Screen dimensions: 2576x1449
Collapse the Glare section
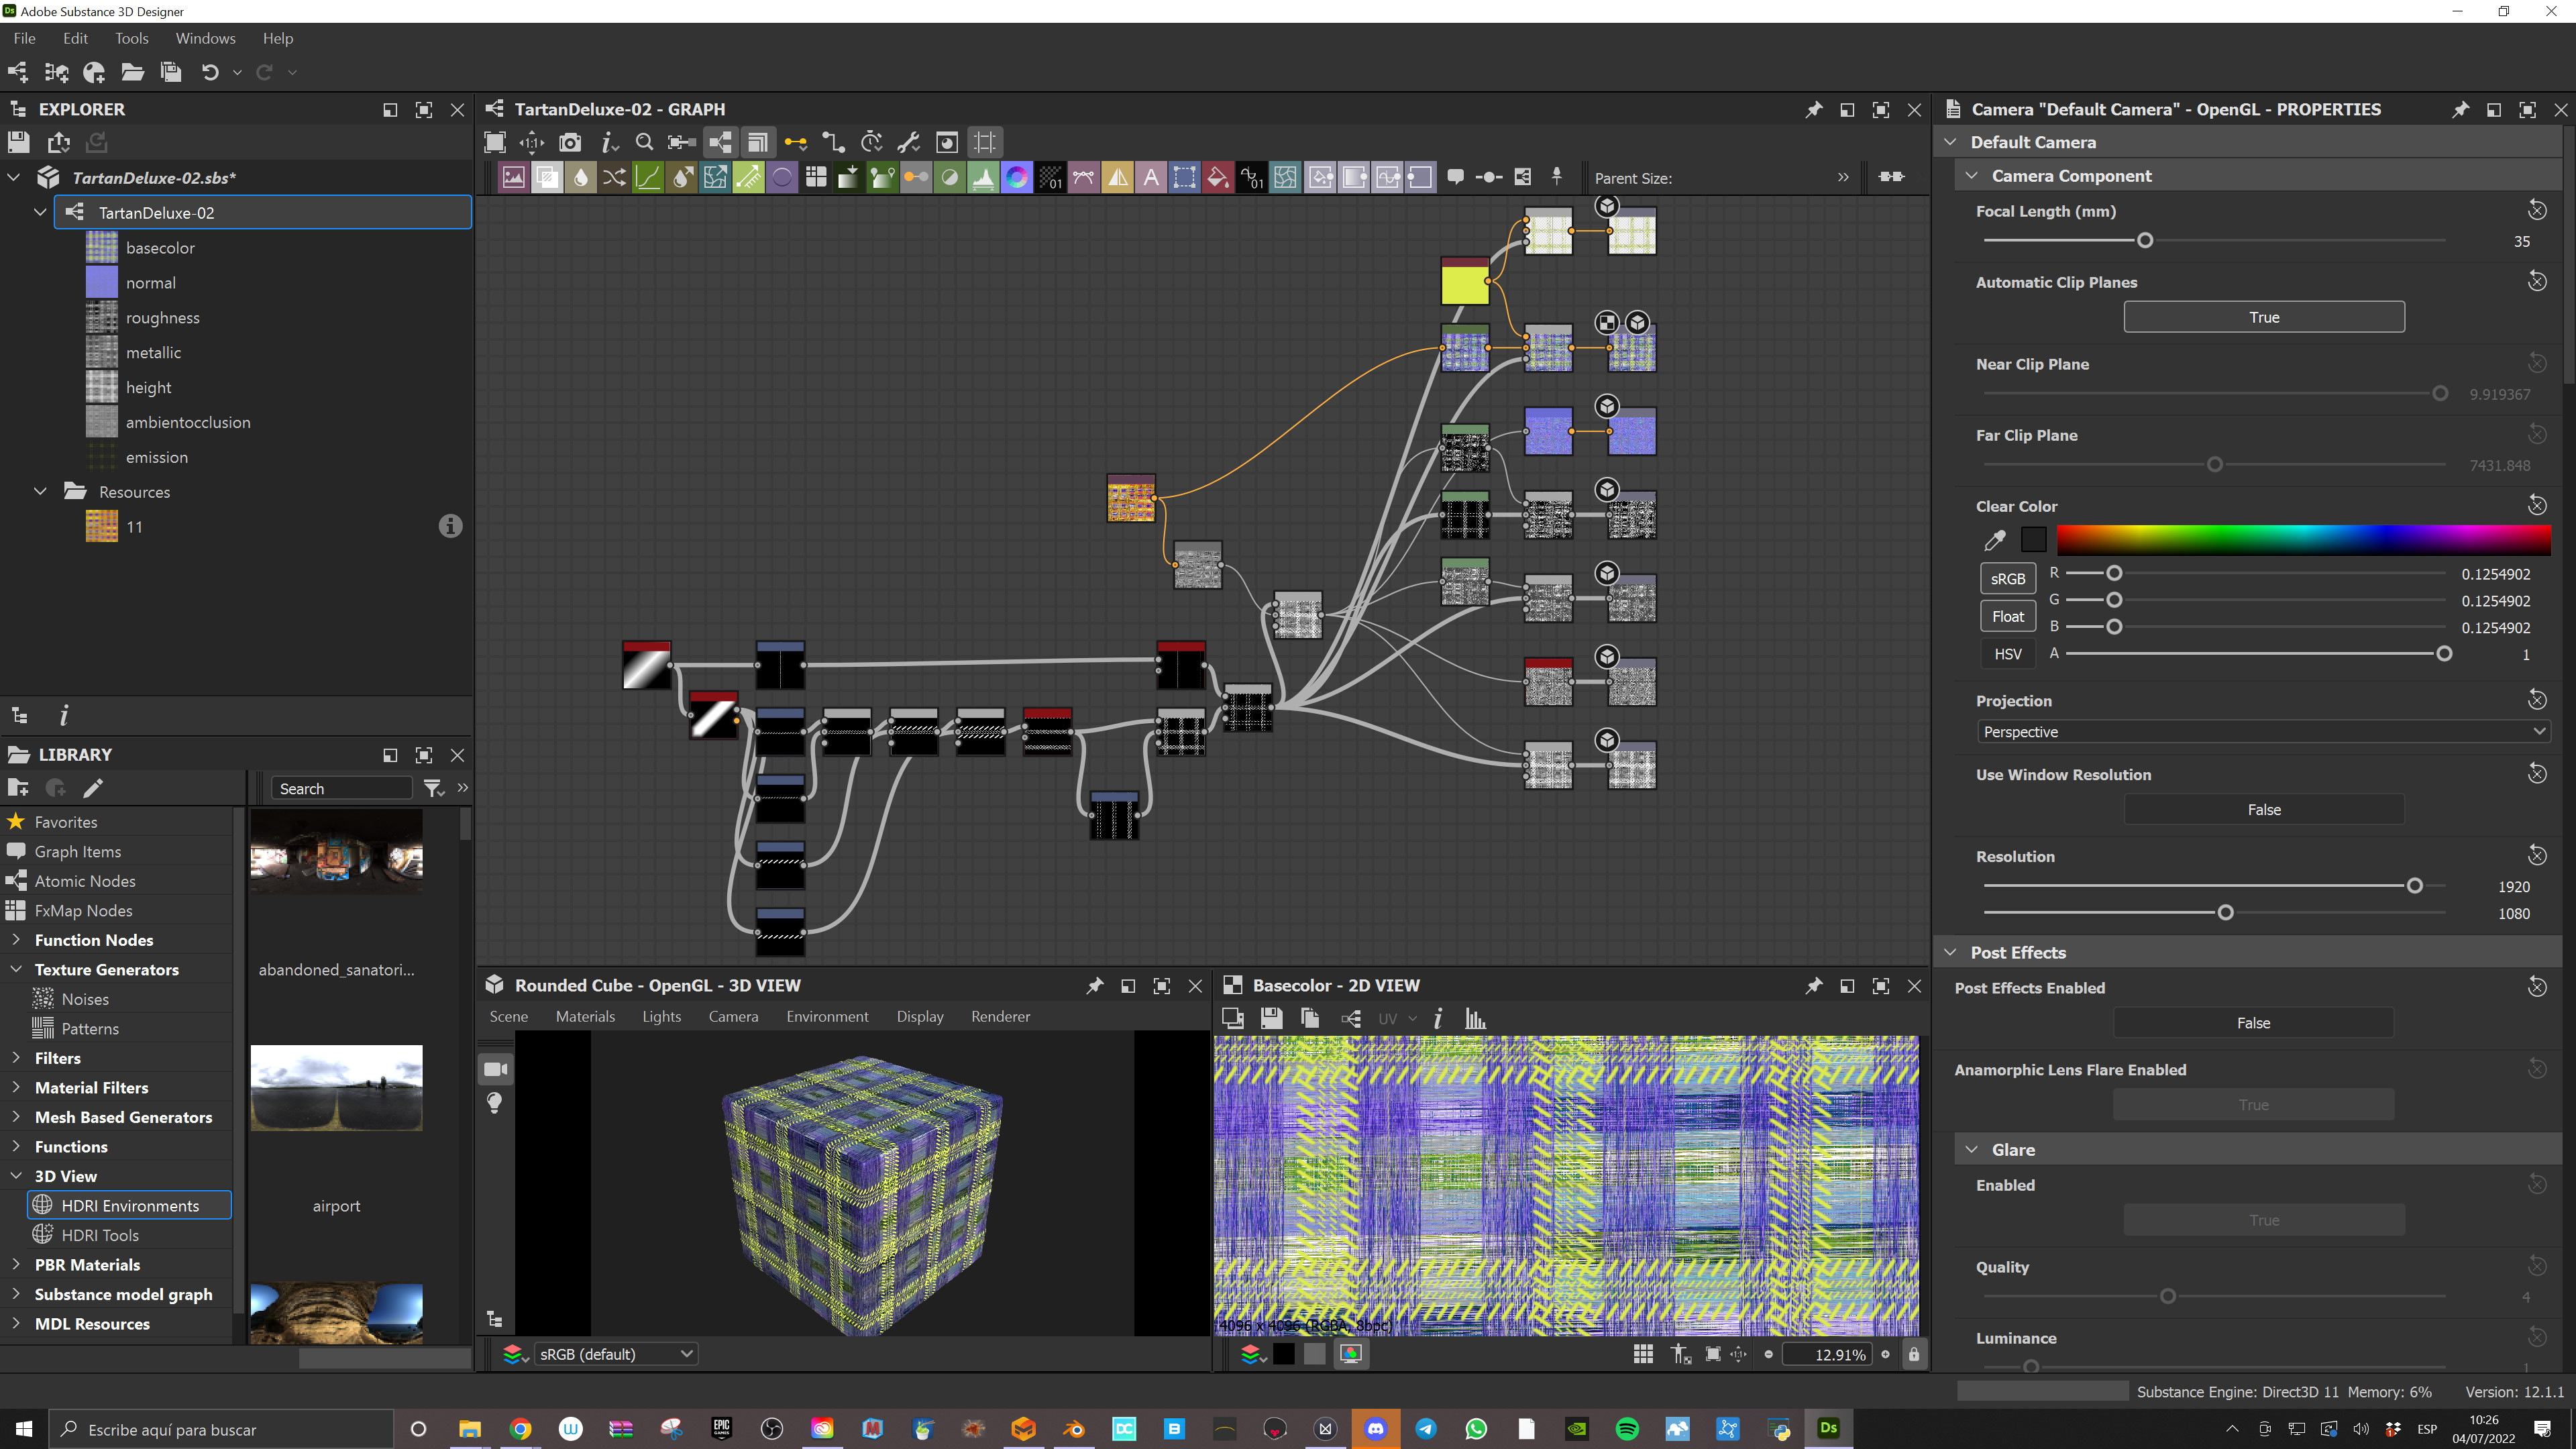(1971, 1149)
